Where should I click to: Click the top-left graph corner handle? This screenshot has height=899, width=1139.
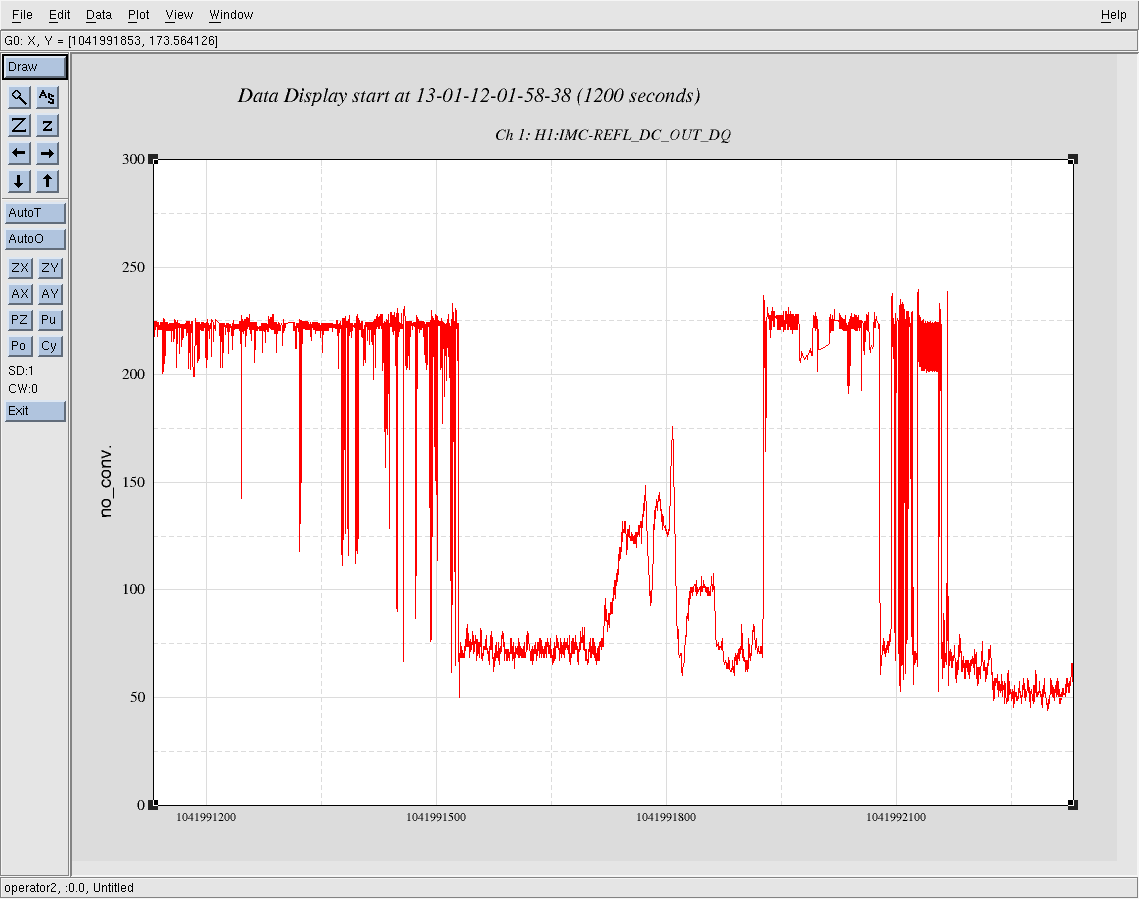[x=153, y=159]
